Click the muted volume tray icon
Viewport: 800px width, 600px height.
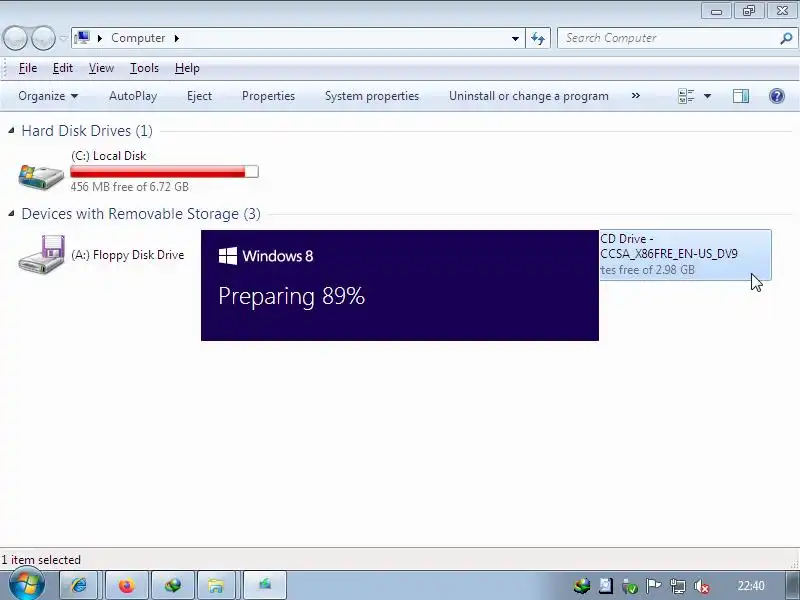(x=702, y=586)
